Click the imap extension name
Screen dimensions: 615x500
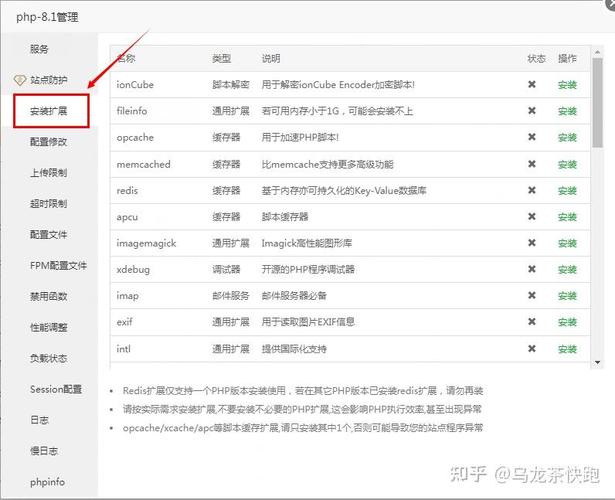pyautogui.click(x=127, y=296)
